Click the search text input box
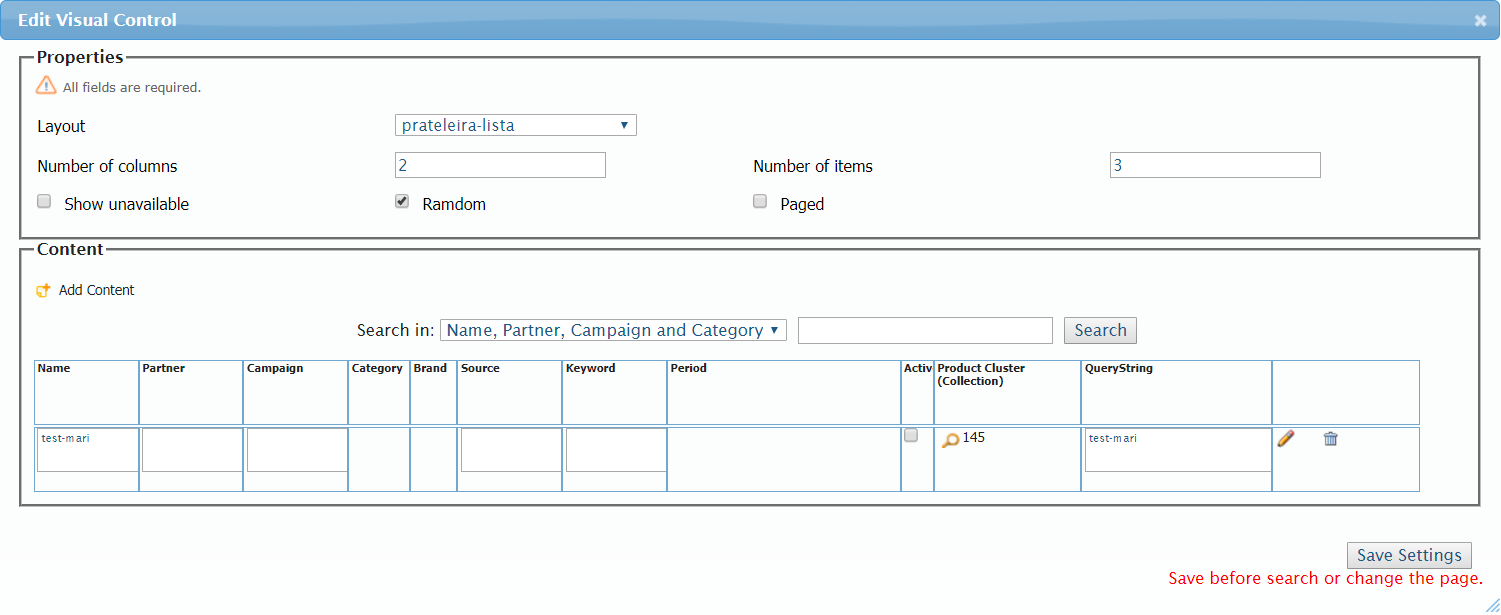The image size is (1501, 615). coord(925,331)
